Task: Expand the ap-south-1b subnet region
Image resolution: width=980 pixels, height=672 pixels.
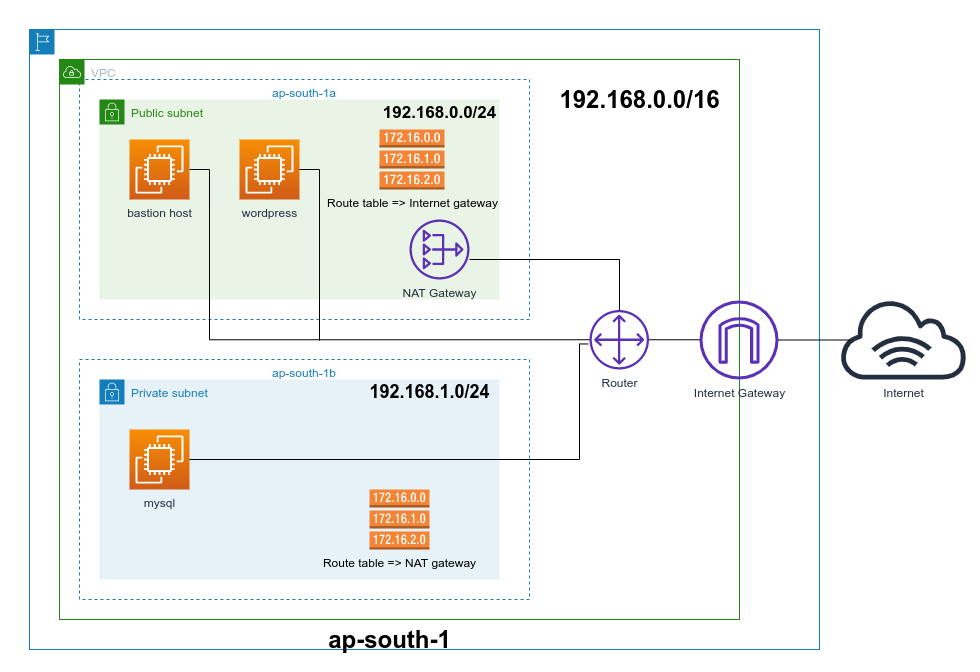Action: click(304, 372)
